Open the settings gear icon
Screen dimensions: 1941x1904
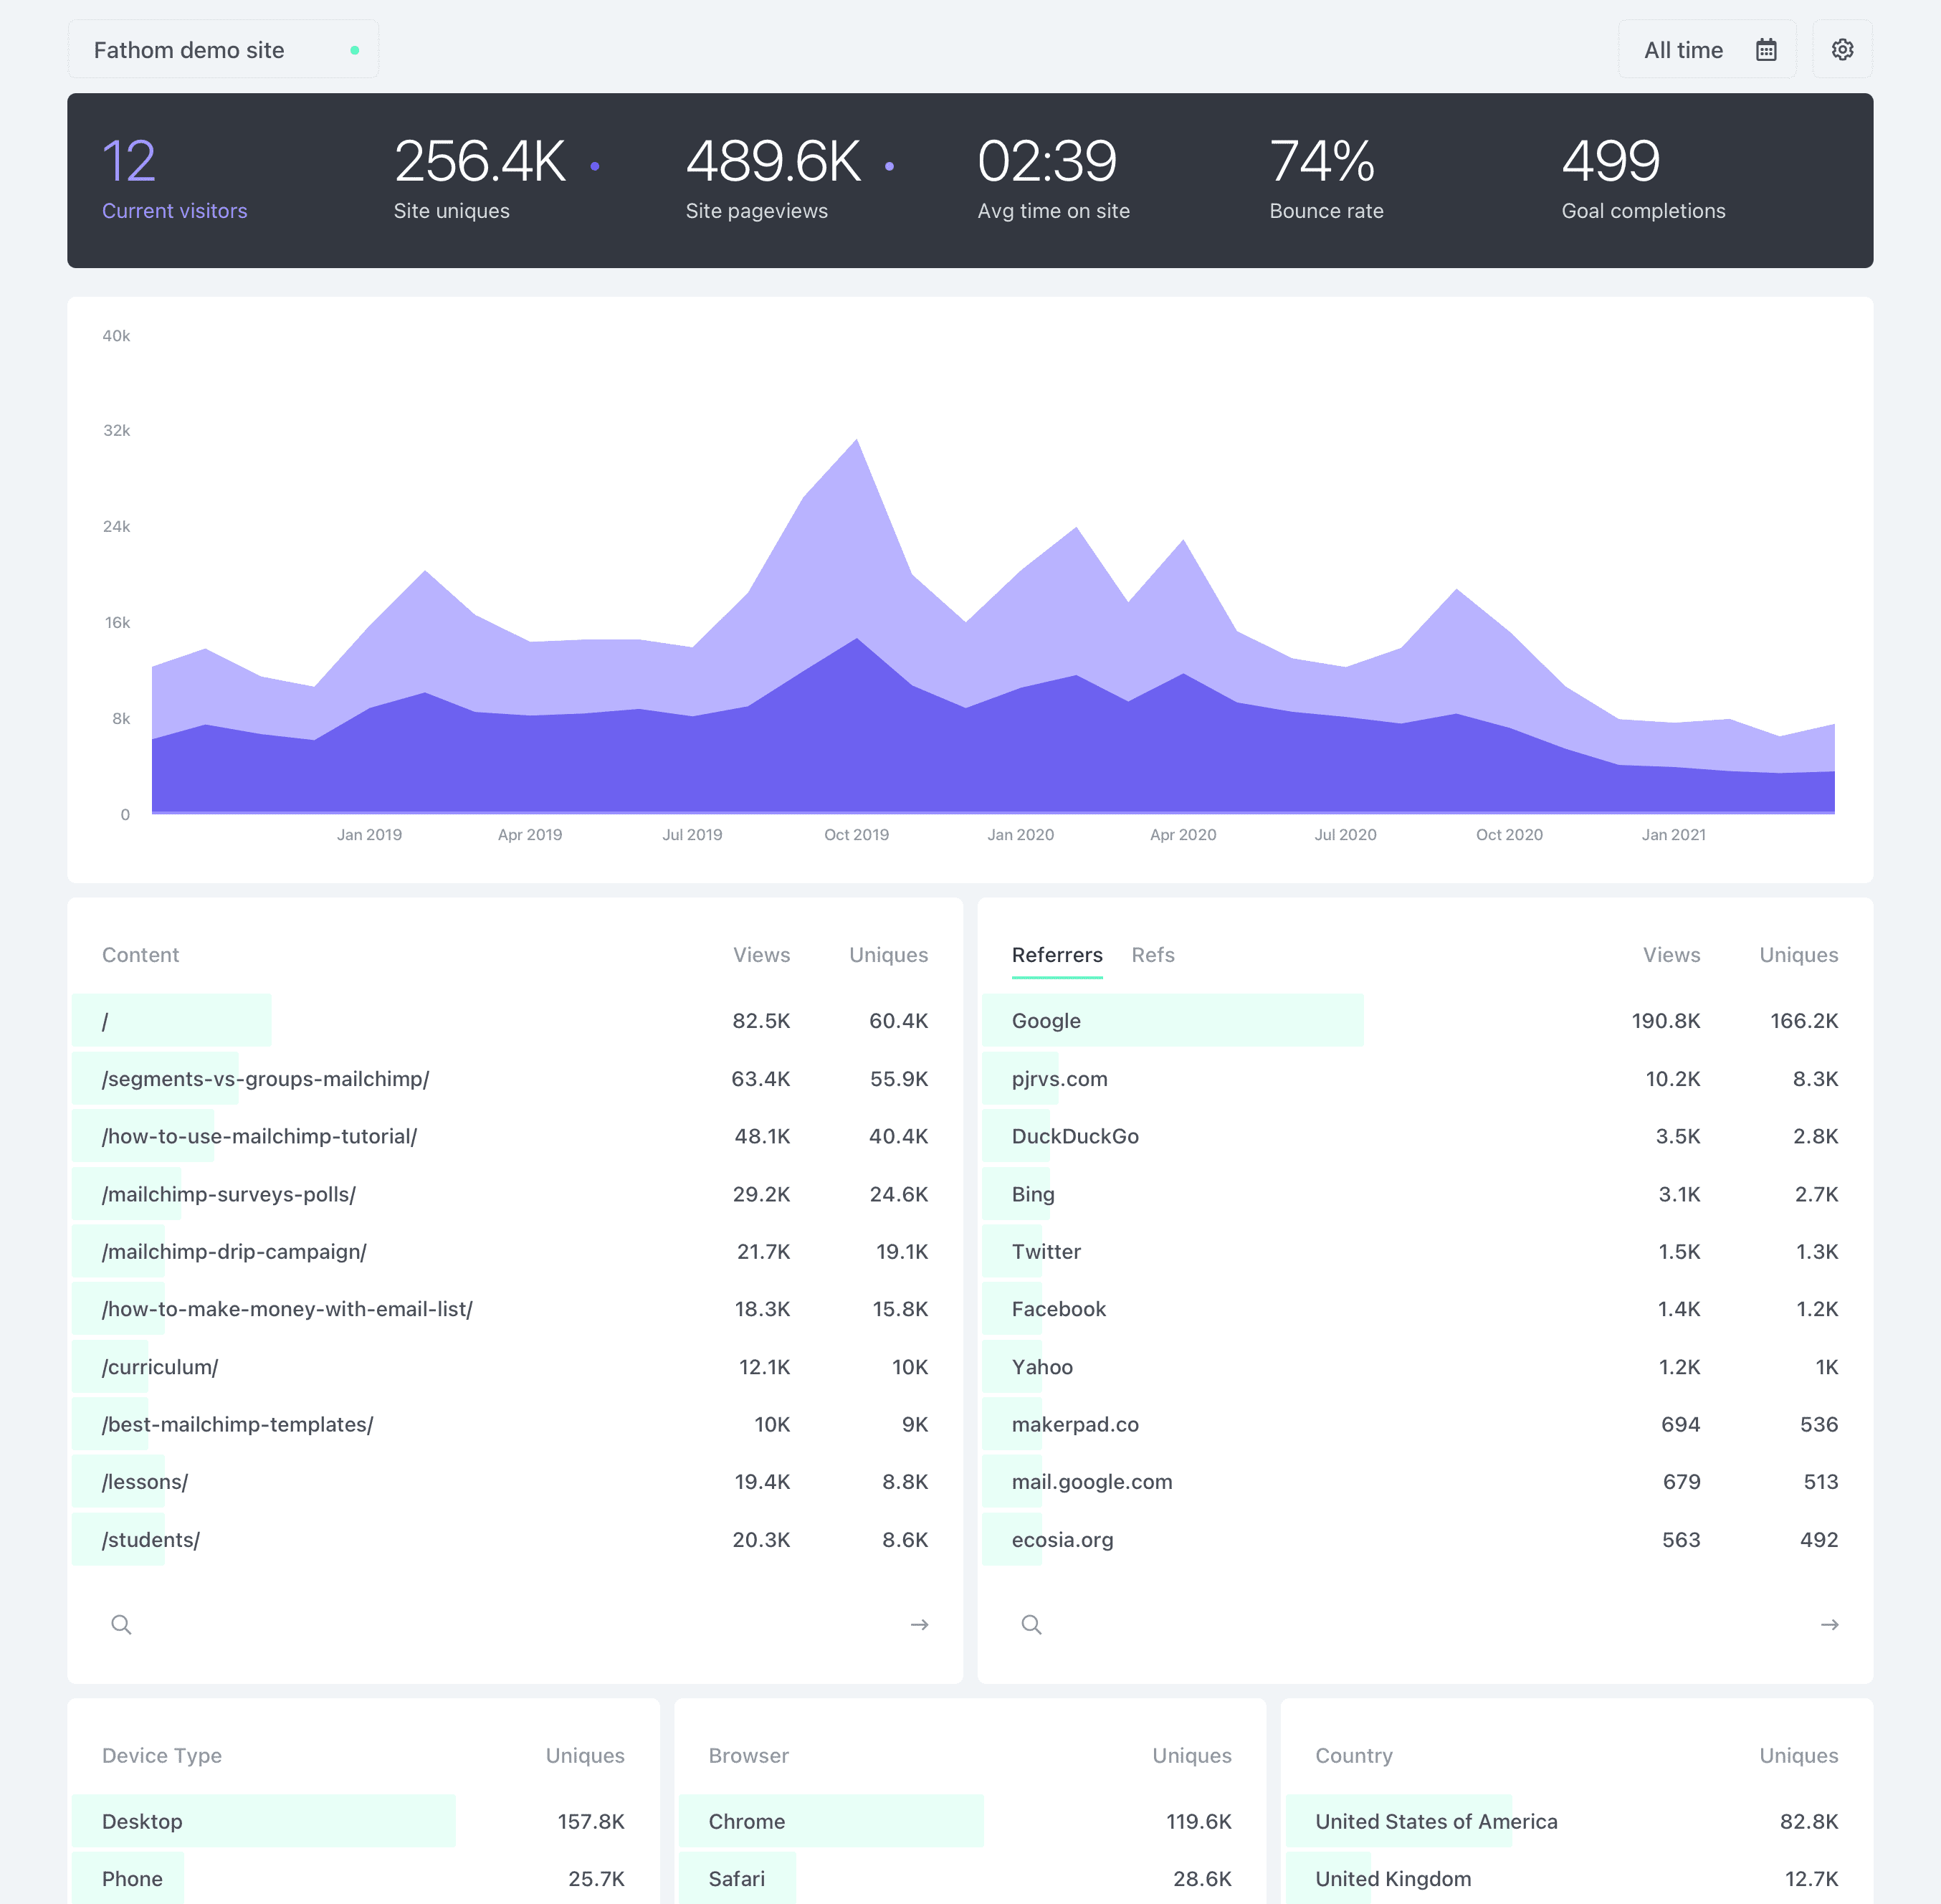click(x=1842, y=49)
